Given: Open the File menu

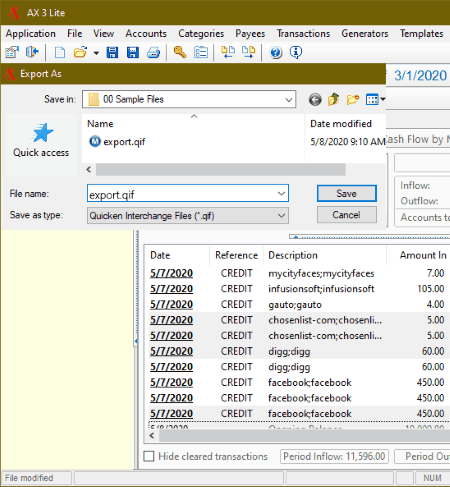Looking at the screenshot, I should 75,33.
